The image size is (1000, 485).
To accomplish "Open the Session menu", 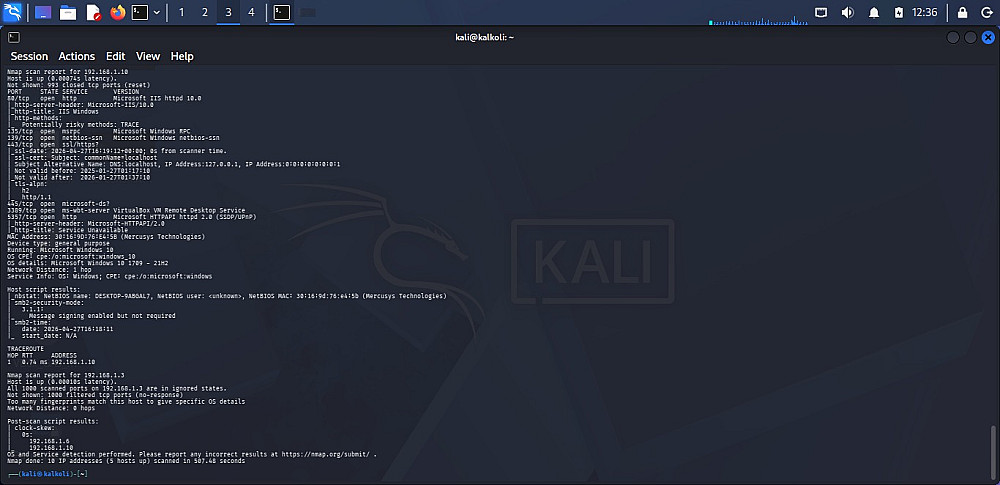I will (29, 56).
